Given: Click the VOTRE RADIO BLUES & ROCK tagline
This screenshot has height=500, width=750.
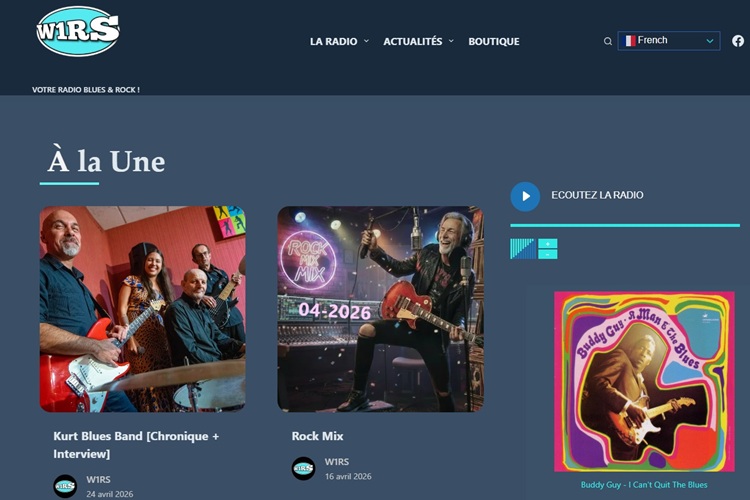Looking at the screenshot, I should (x=86, y=89).
